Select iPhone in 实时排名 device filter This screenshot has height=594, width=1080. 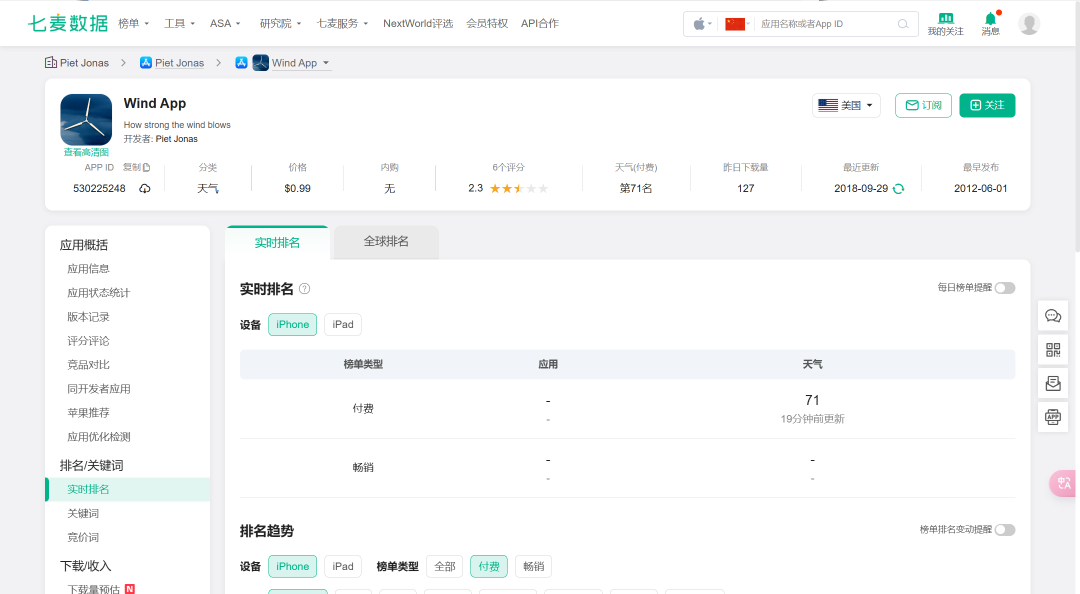293,325
